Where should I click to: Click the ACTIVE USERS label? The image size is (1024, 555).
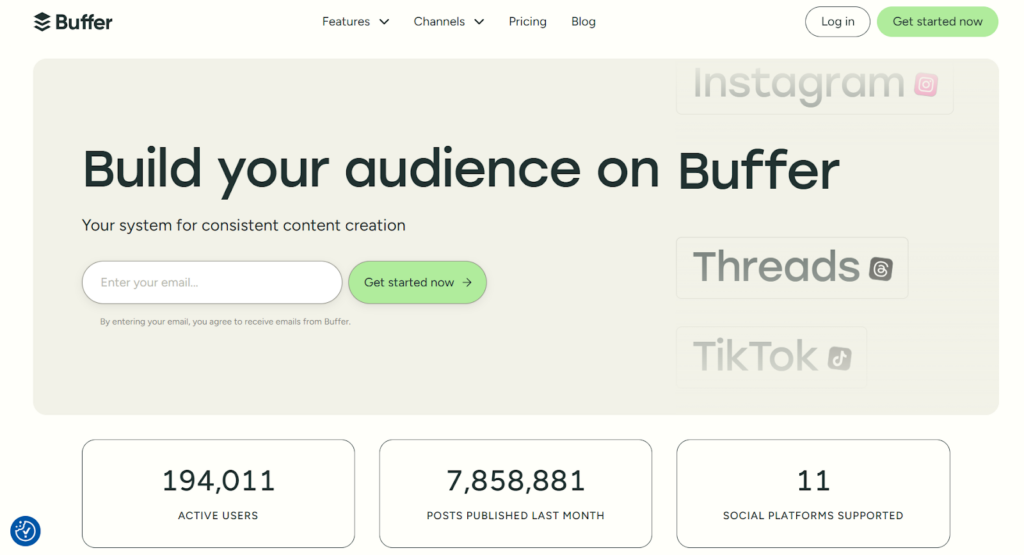(x=218, y=516)
